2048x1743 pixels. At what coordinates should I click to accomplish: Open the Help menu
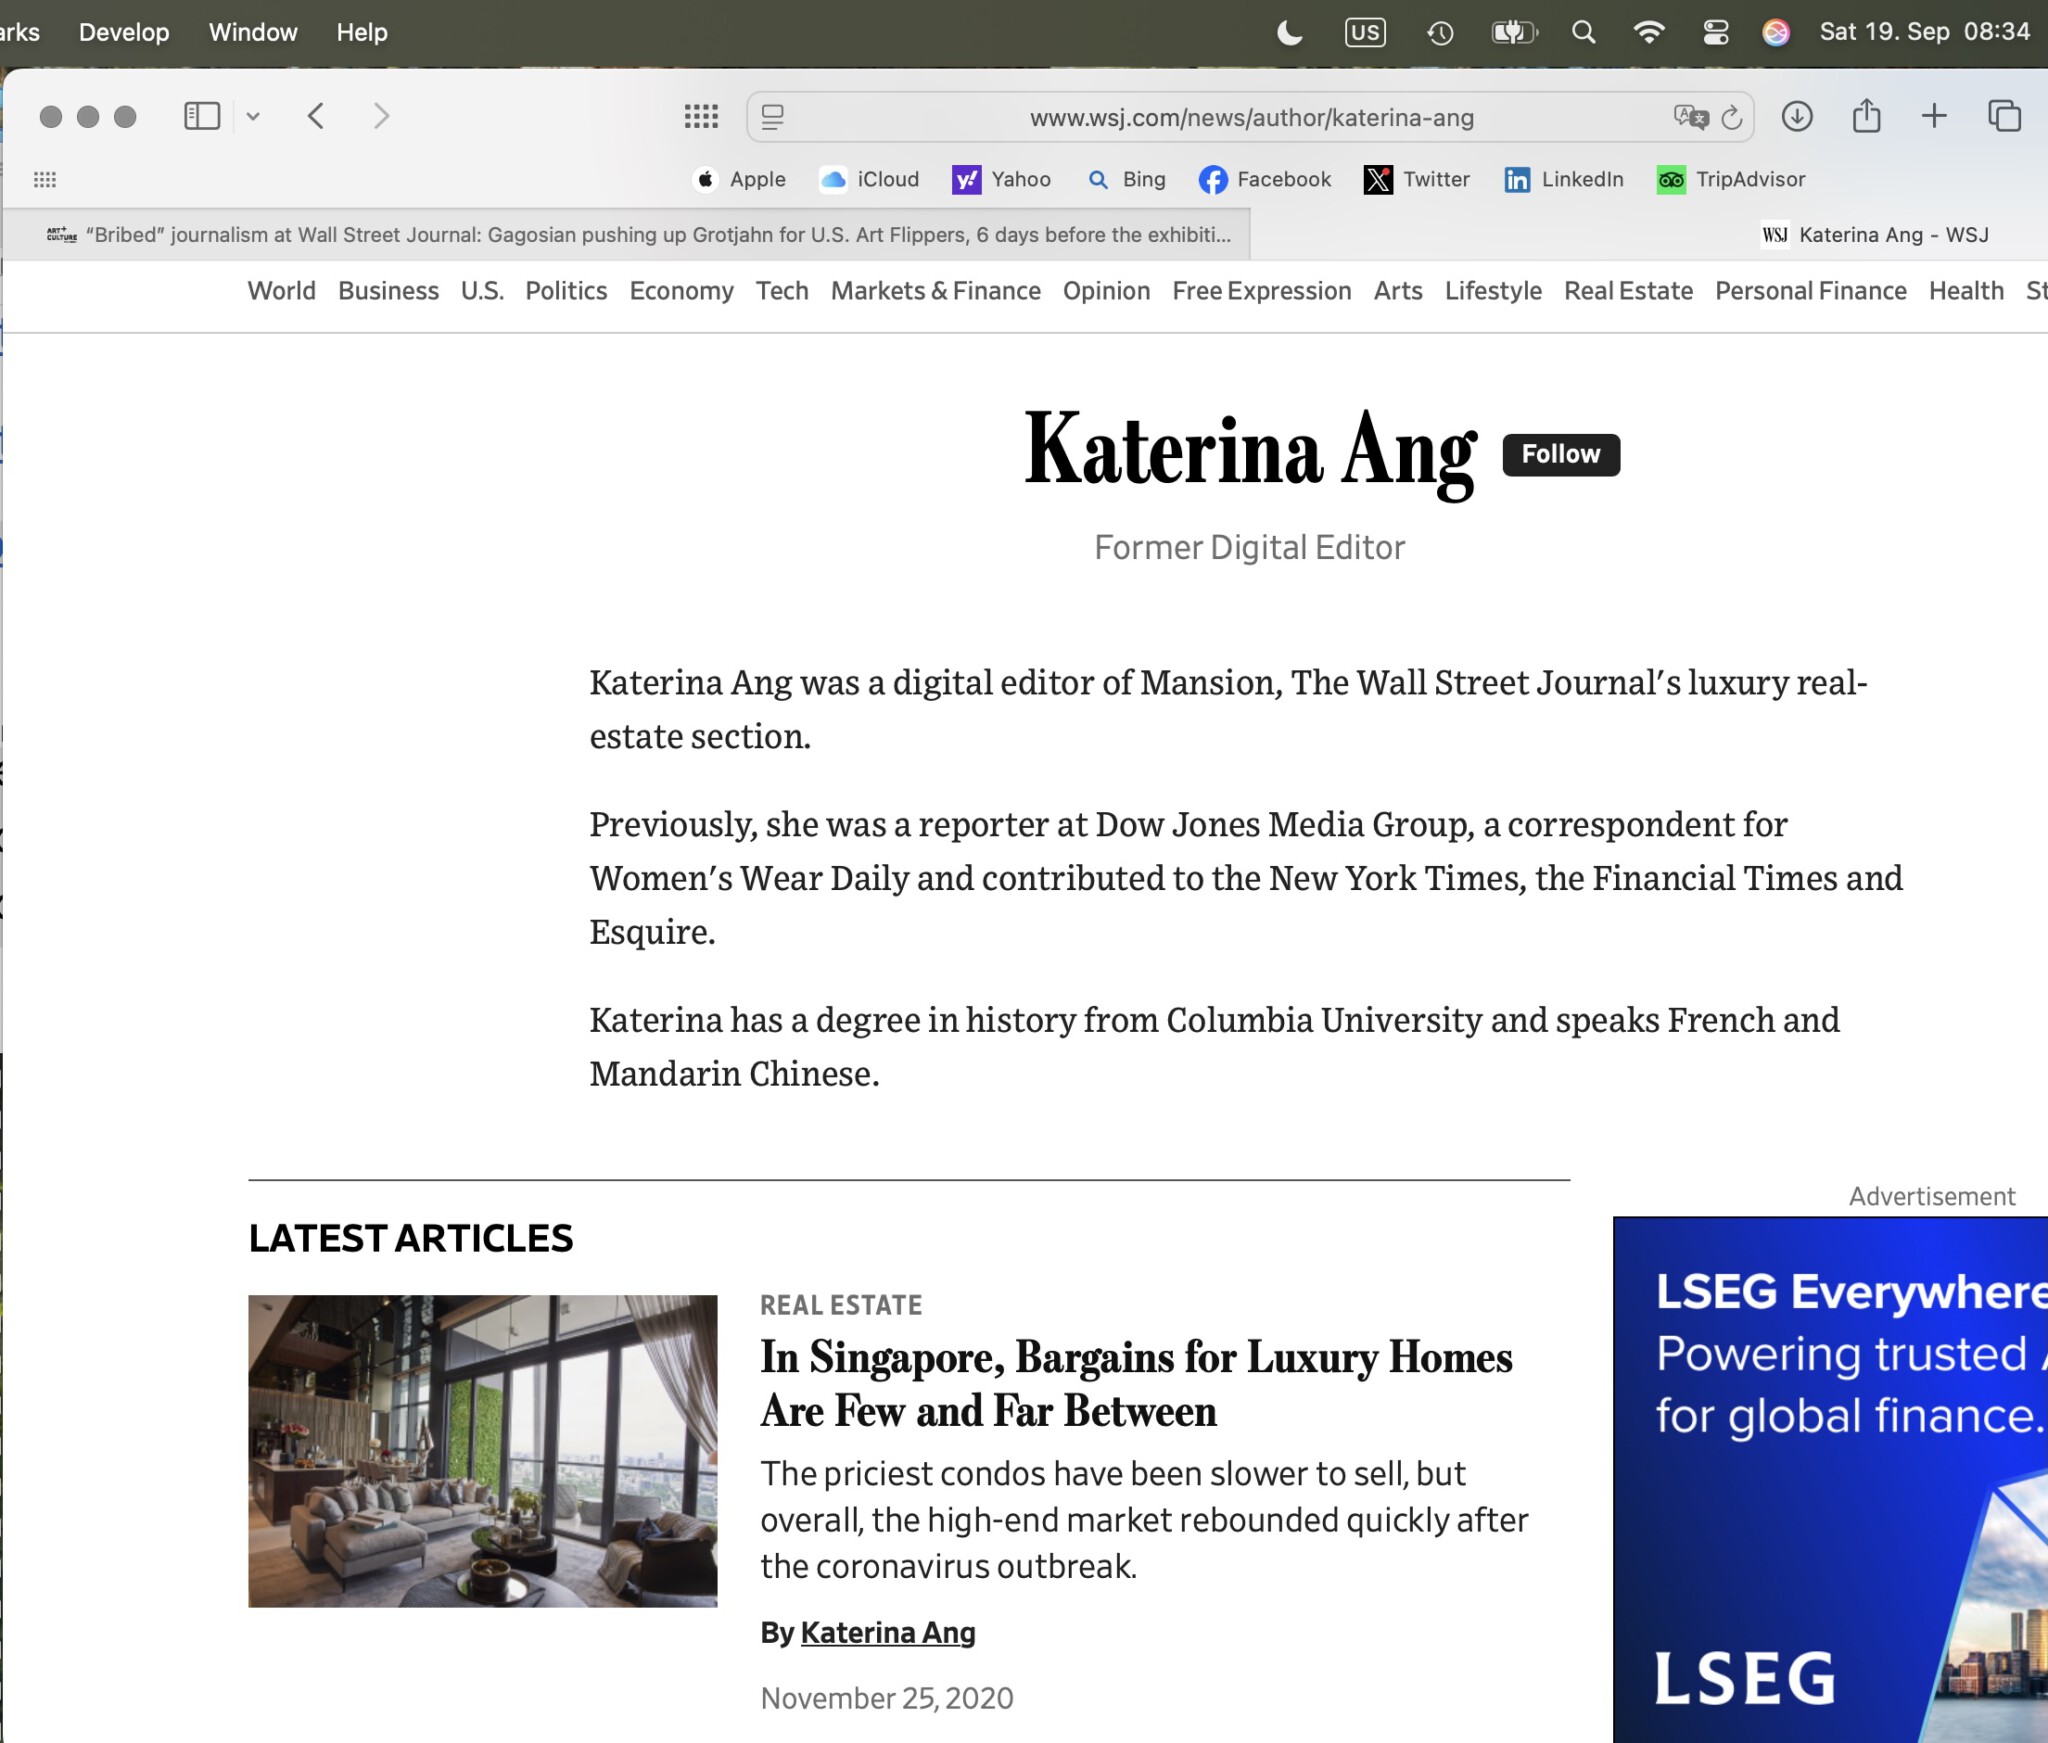[362, 32]
